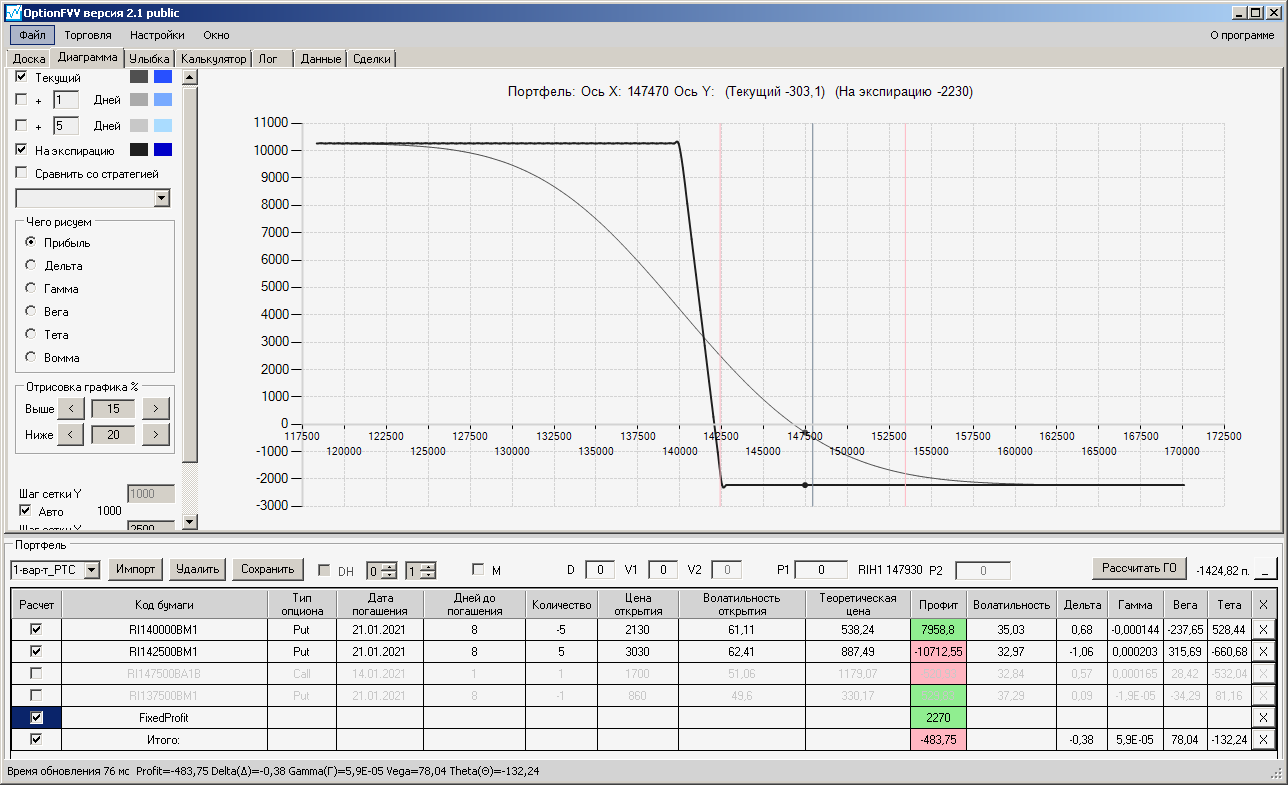The height and width of the screenshot is (785, 1288).
Task: Delete the RI140000BM1 row with X
Action: pyautogui.click(x=1263, y=630)
